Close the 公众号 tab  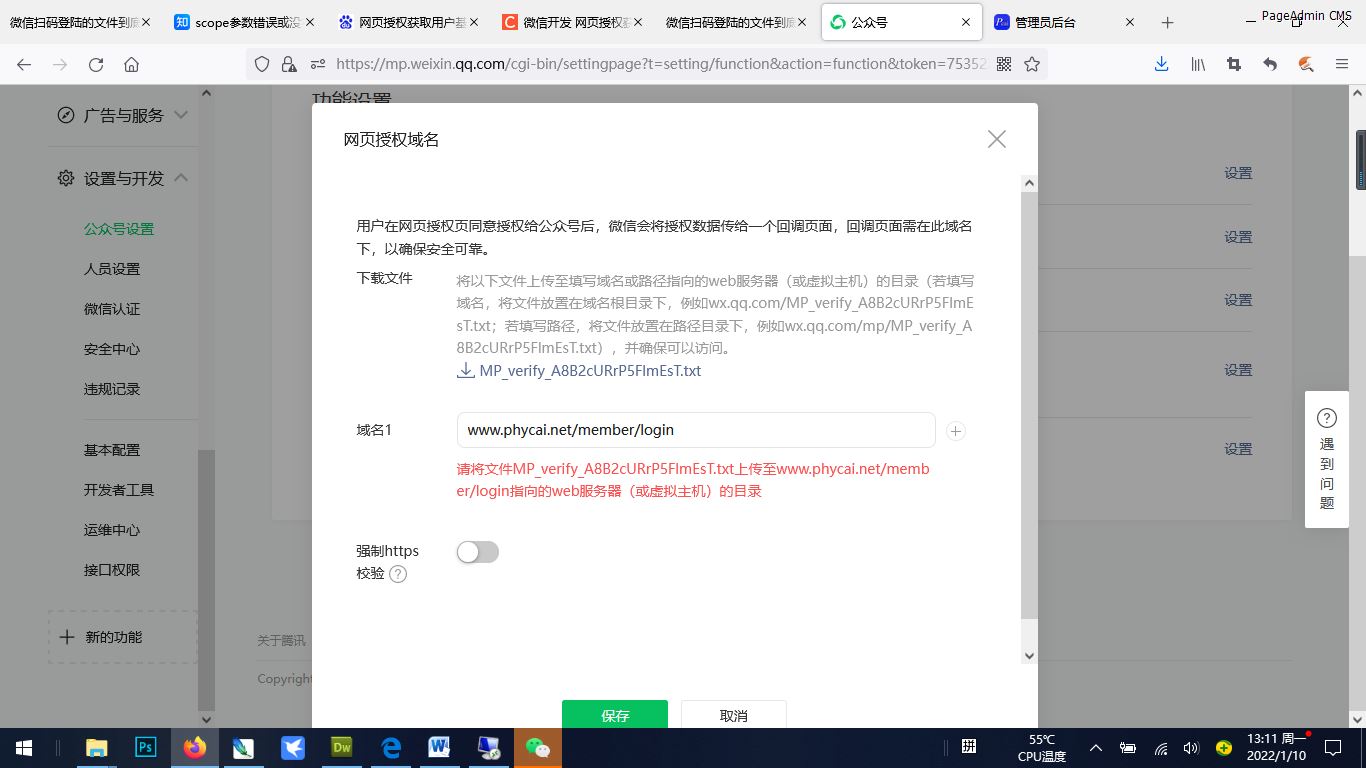point(965,22)
